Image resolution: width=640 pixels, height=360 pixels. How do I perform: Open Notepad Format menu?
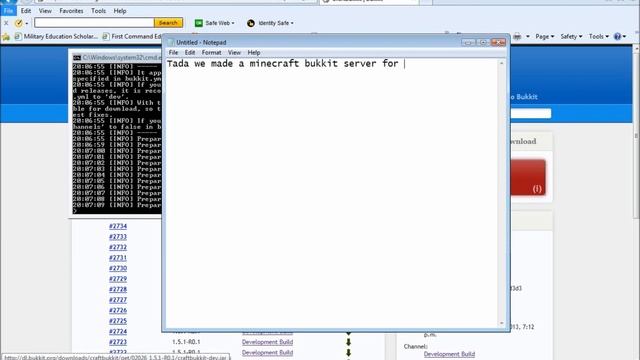click(x=211, y=53)
